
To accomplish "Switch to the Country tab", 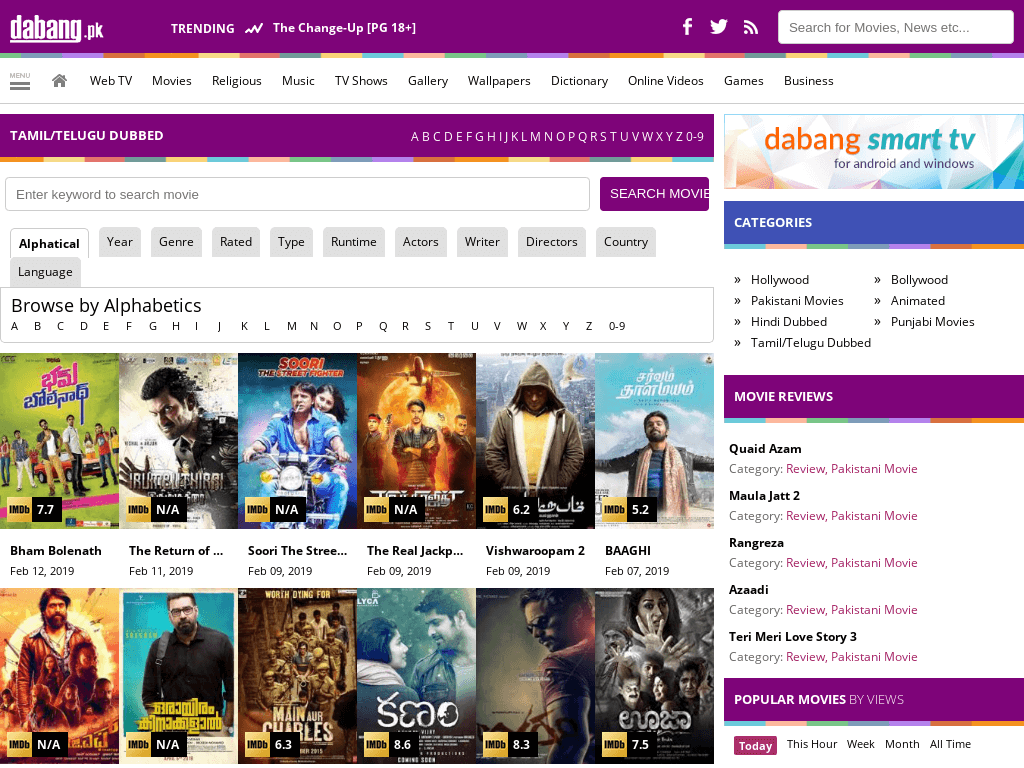I will click(x=626, y=242).
